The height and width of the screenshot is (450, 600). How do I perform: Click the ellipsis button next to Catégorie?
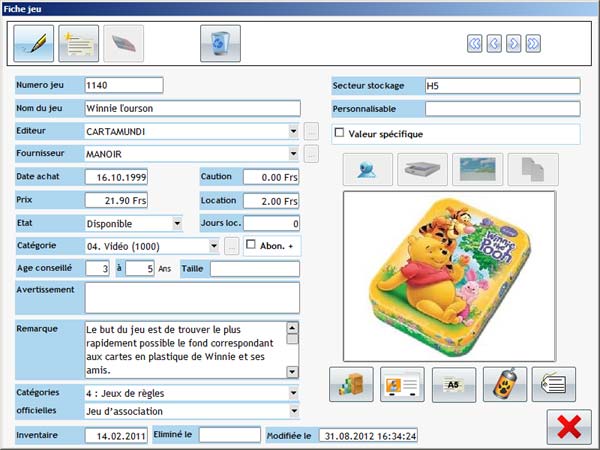232,246
